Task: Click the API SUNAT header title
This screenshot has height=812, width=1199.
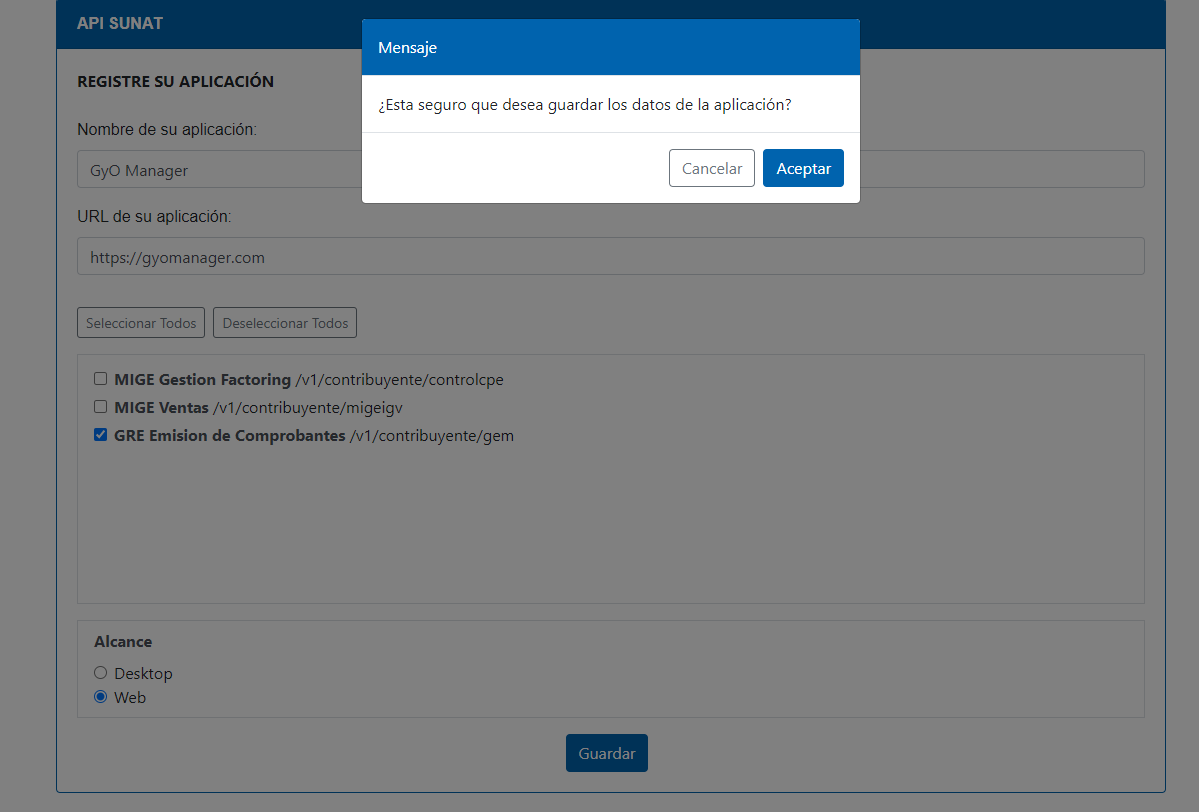Action: tap(120, 24)
